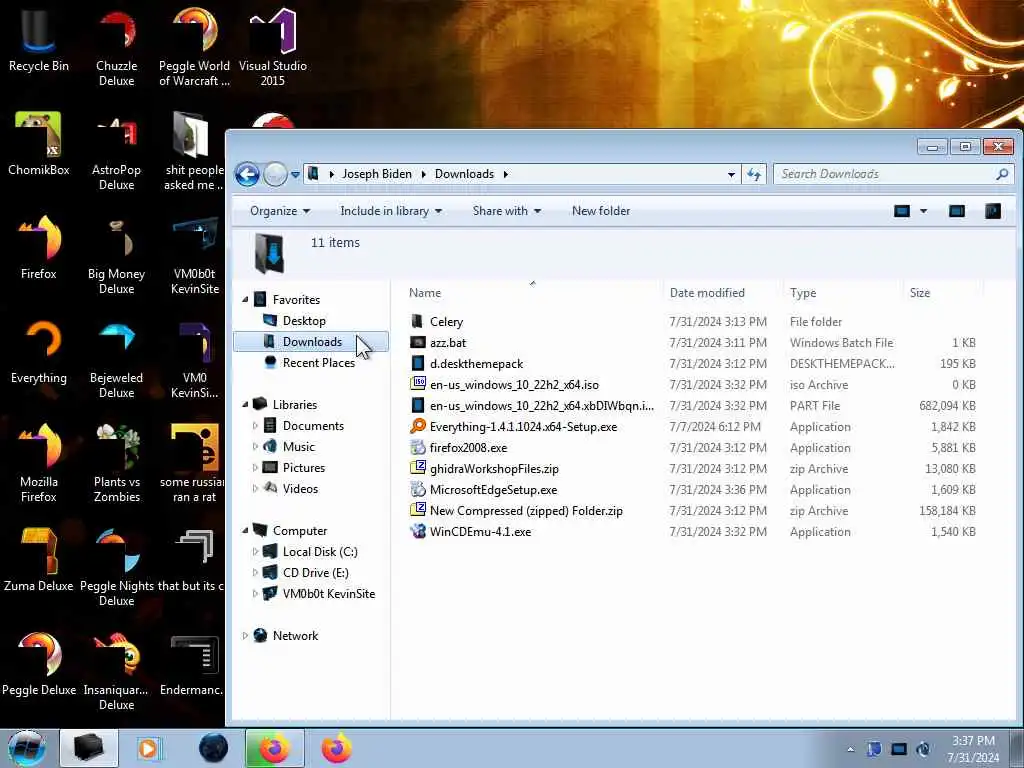This screenshot has height=768, width=1024.
Task: Select Insaniquarium Deluxe desktop icon
Action: [x=116, y=671]
